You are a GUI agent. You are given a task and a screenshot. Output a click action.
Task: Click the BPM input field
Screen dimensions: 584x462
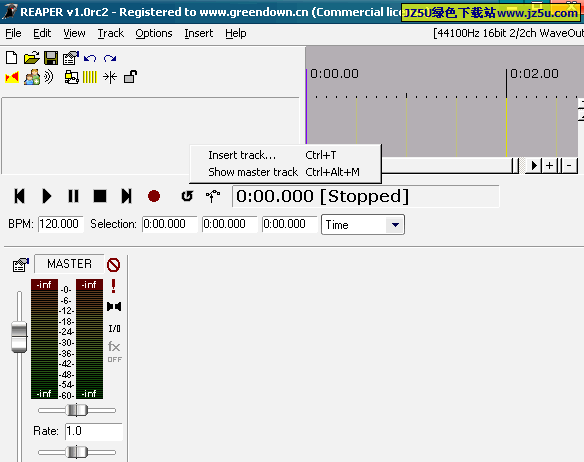pos(61,224)
